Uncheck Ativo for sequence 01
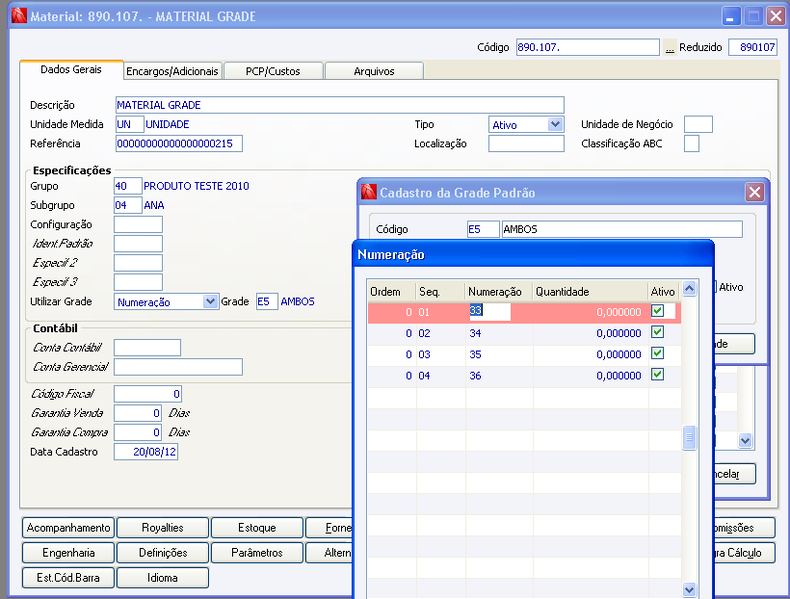 [657, 311]
